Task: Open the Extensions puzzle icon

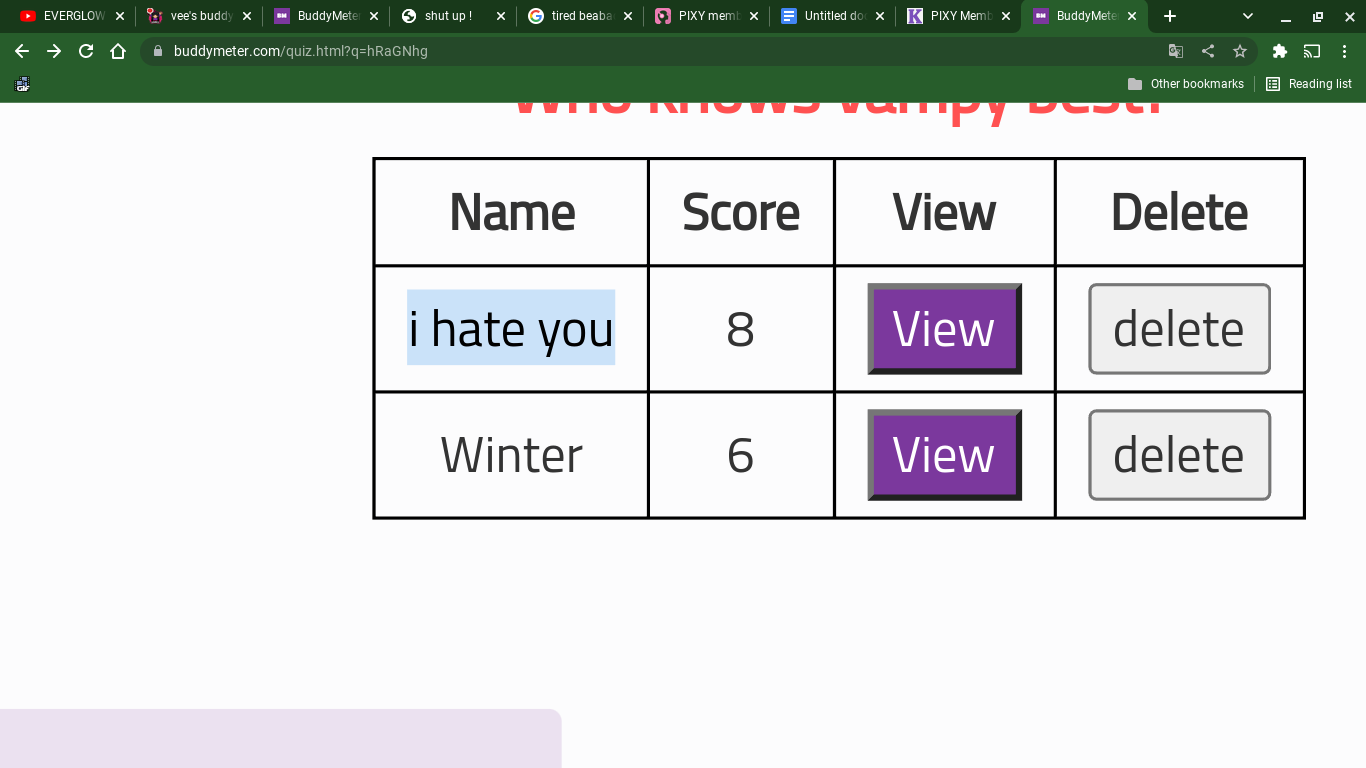Action: point(1280,51)
